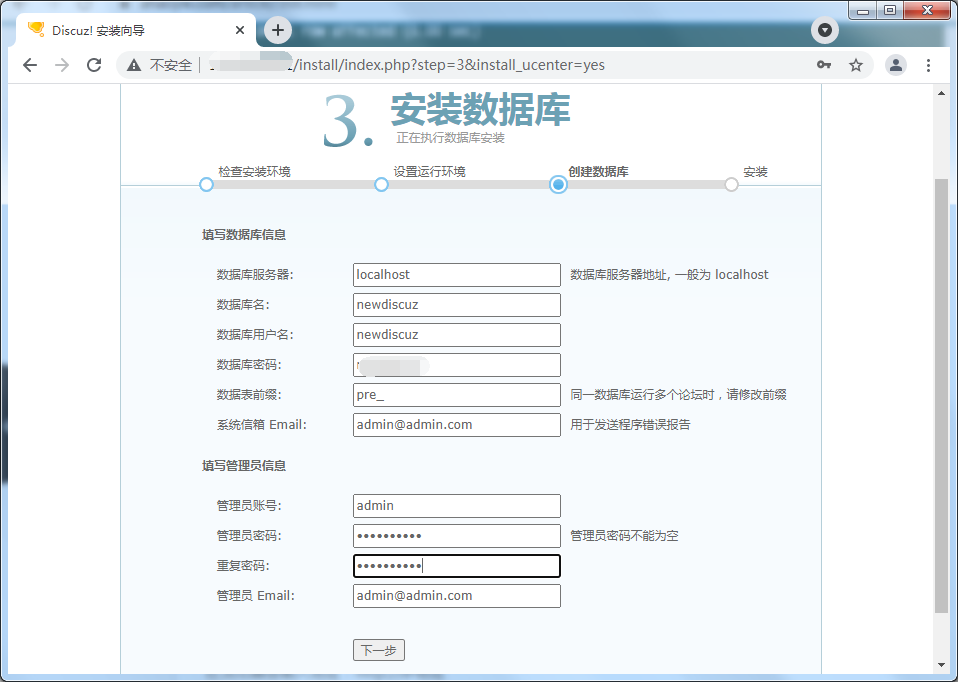The width and height of the screenshot is (958, 682).
Task: Open tab search dropdown arrow
Action: [824, 30]
